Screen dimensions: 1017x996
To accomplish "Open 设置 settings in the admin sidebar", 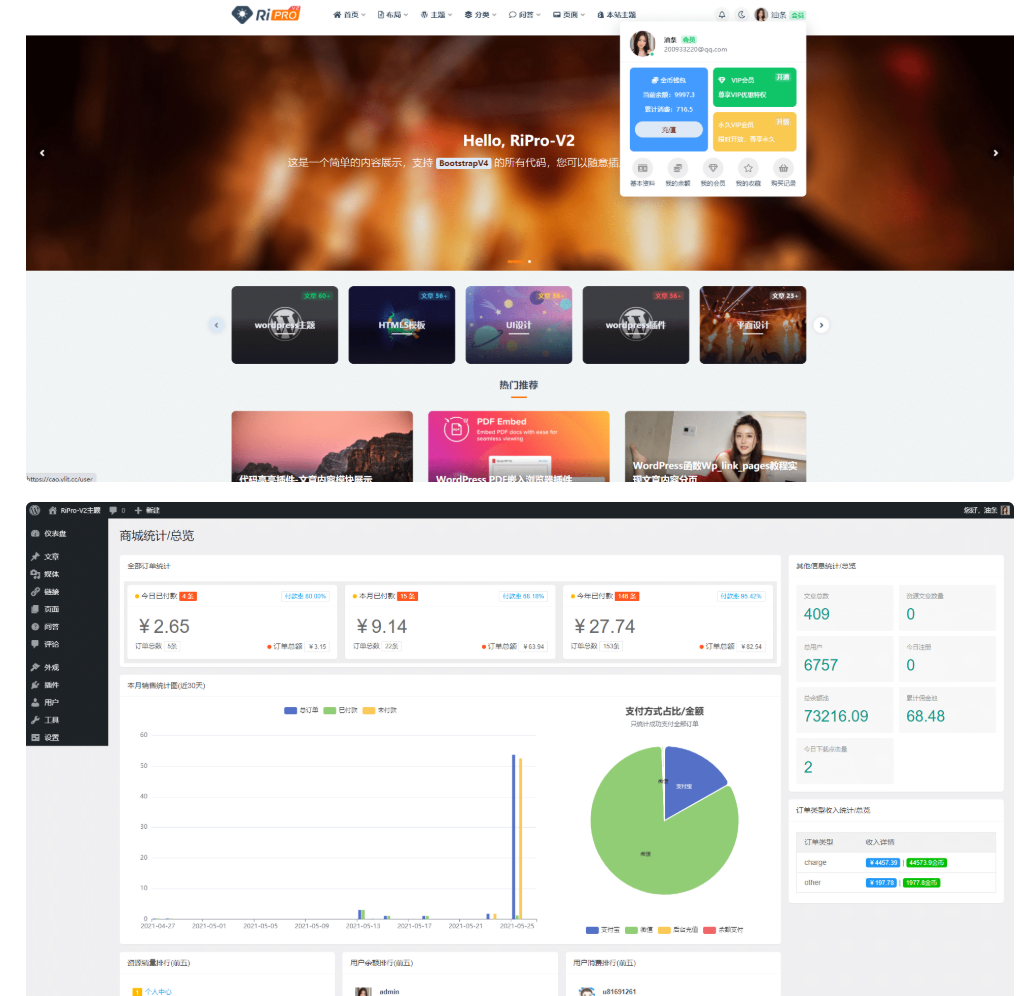I will (51, 738).
